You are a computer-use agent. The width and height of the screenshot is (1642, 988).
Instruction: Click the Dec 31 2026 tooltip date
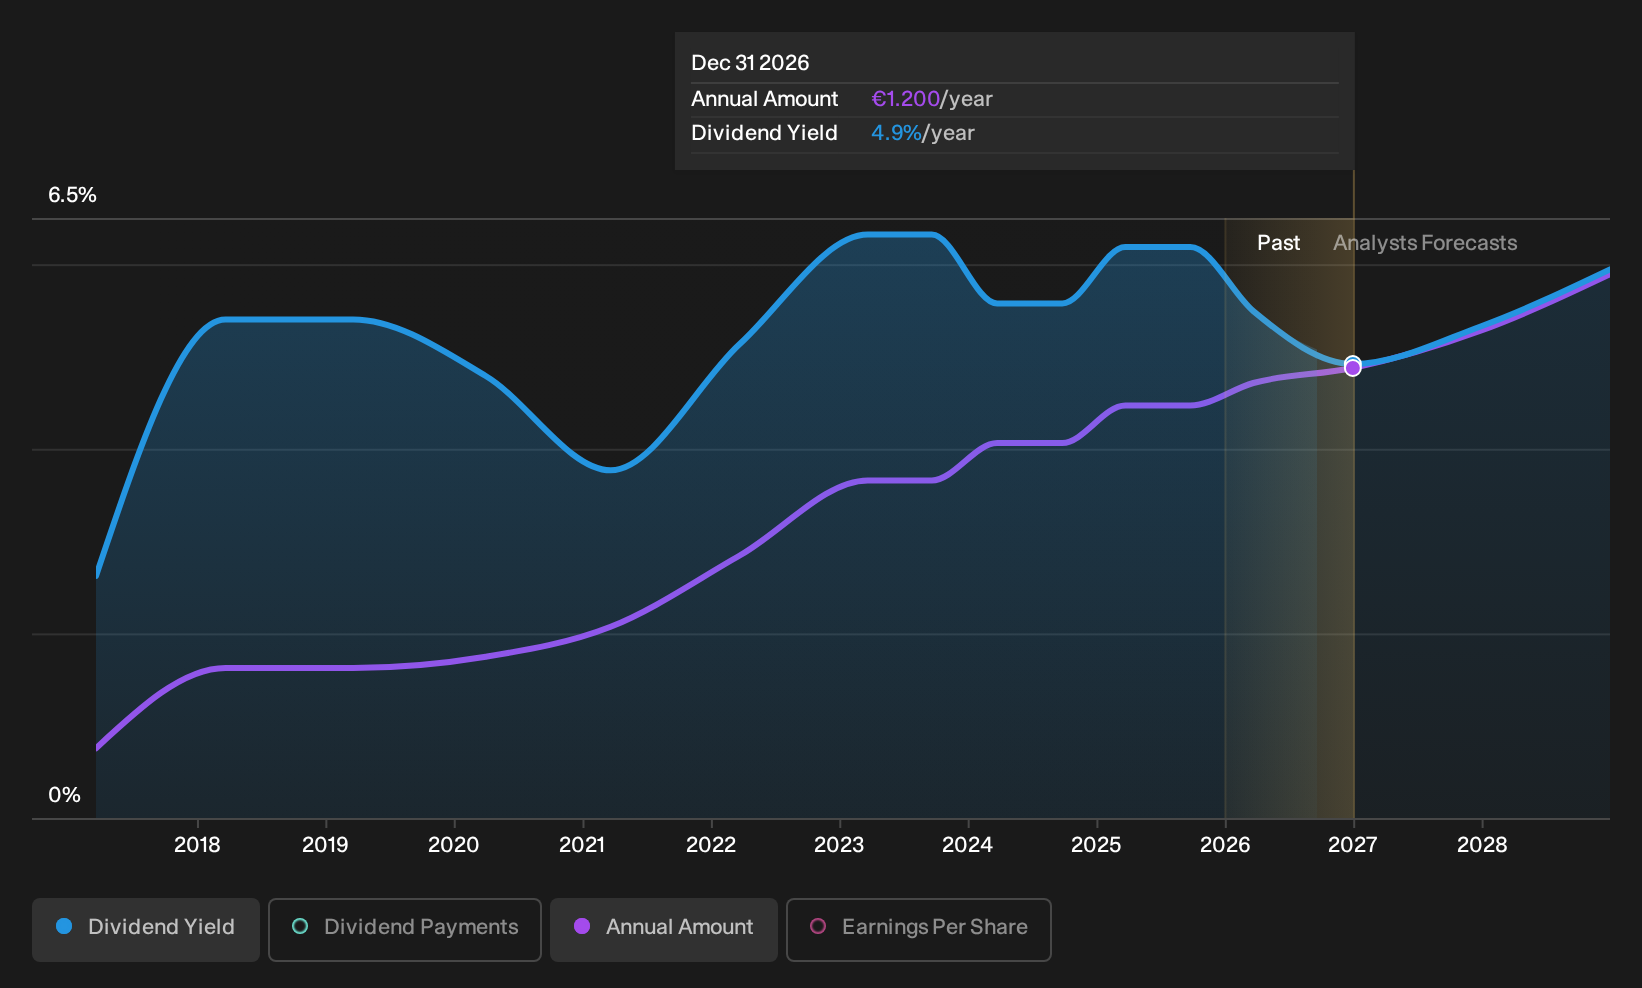750,63
